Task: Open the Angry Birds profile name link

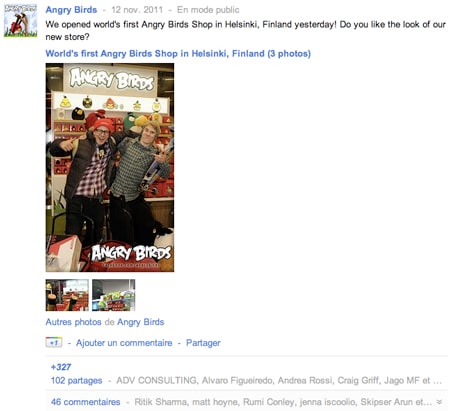Action: tap(71, 10)
